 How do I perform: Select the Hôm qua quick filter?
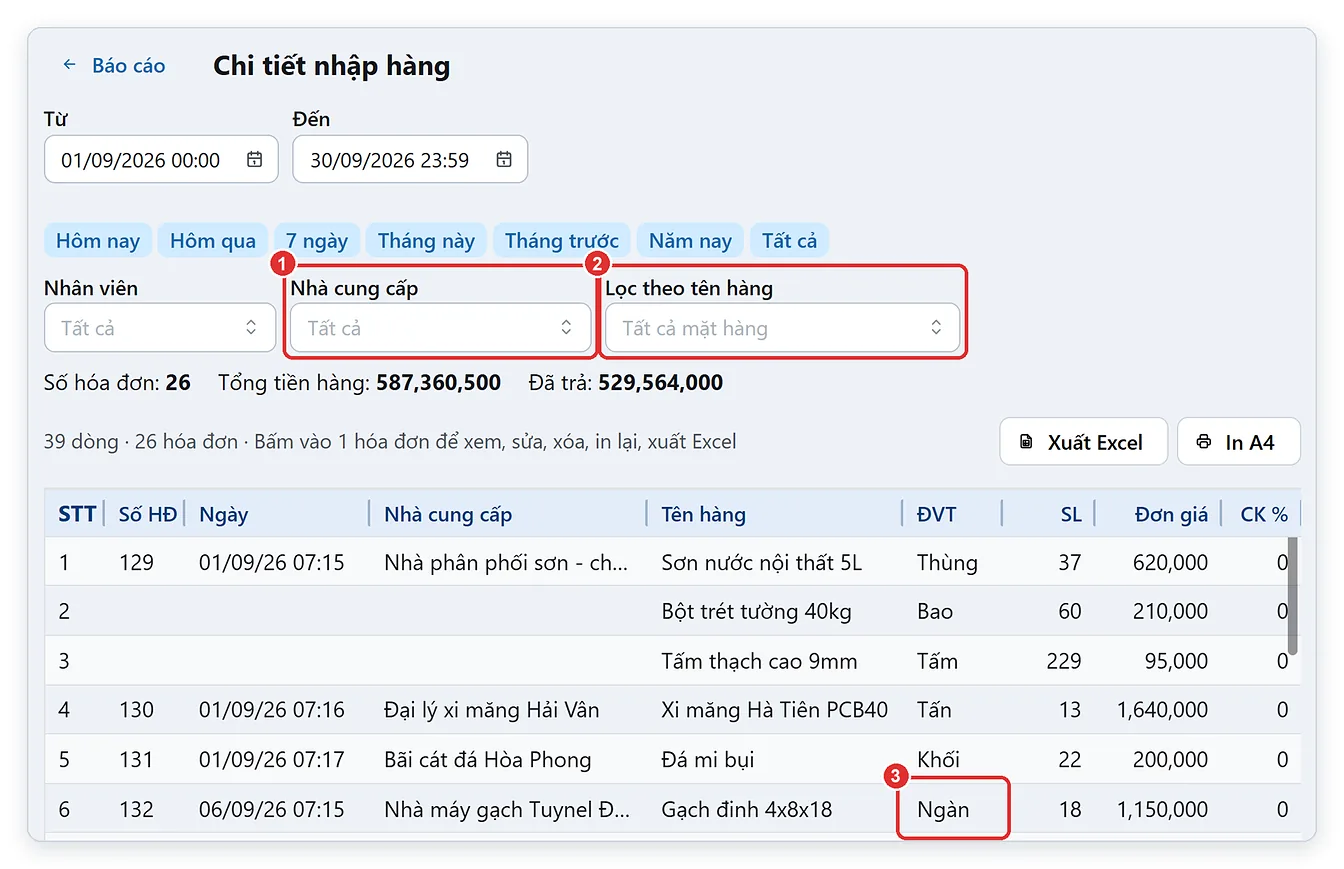(213, 241)
